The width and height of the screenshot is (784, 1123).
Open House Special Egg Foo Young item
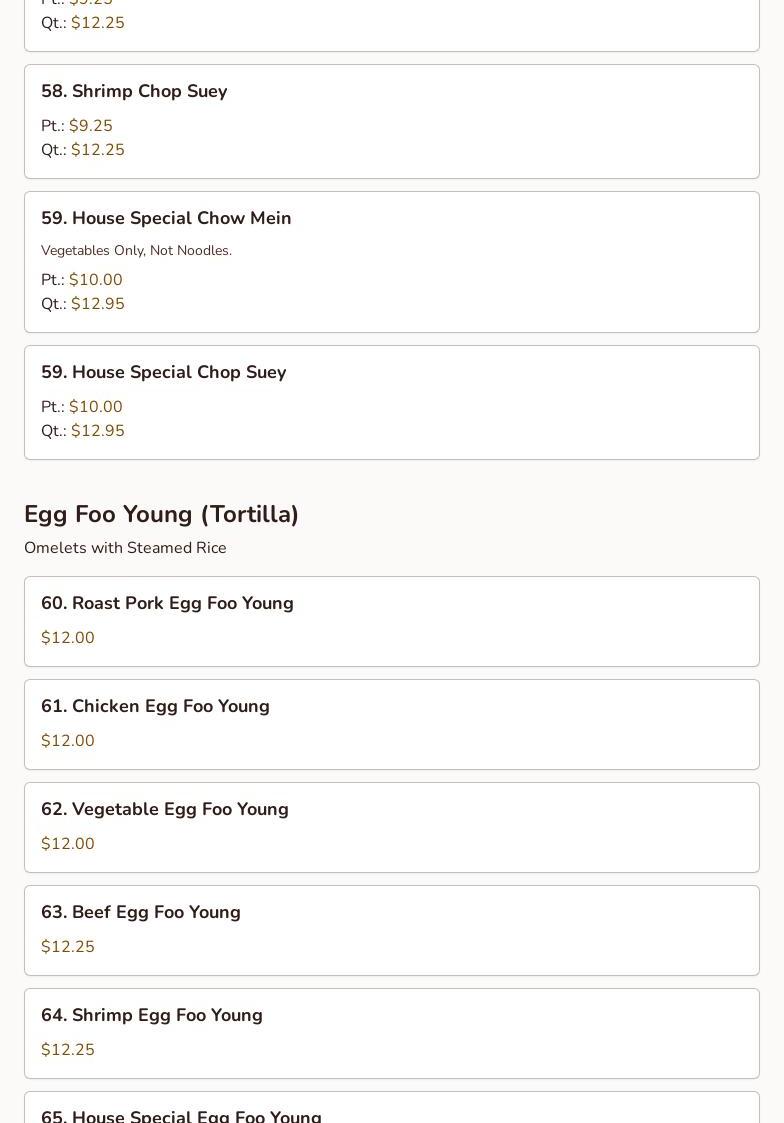point(181,1114)
